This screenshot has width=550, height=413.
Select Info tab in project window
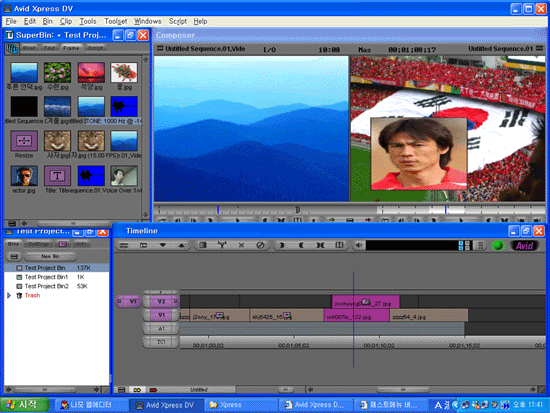point(81,244)
